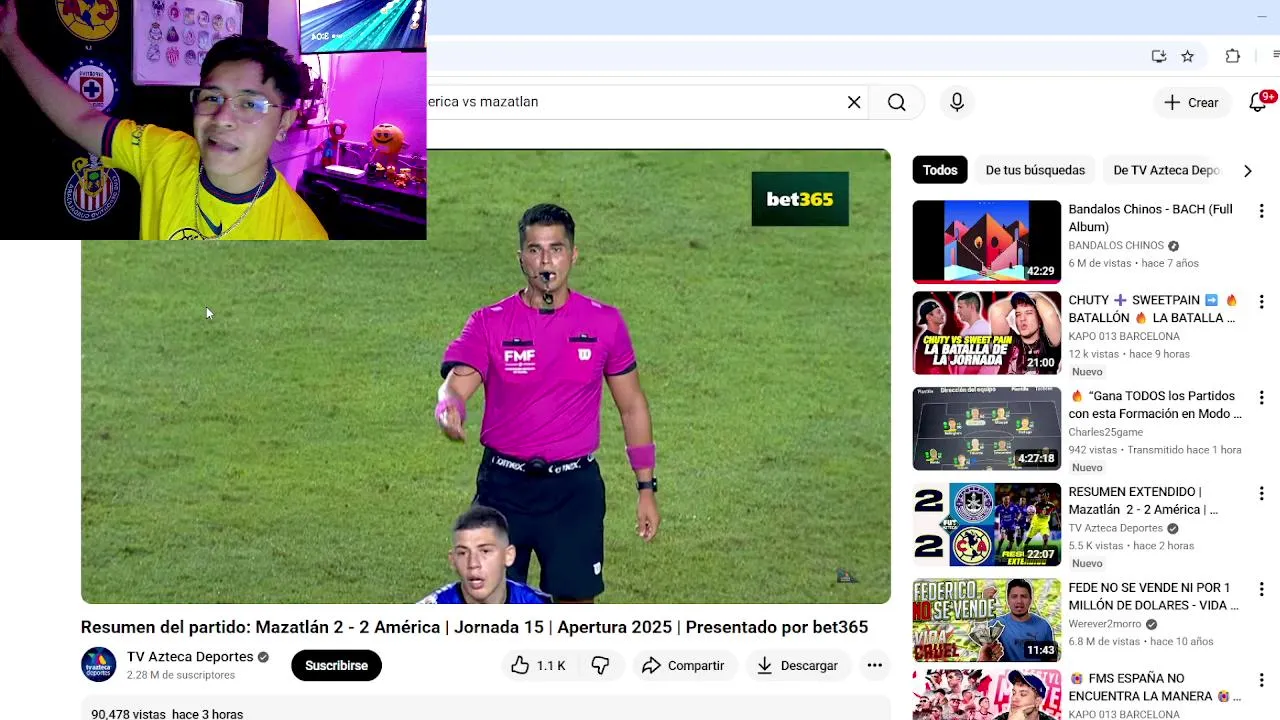Click the Descargar download button
The width and height of the screenshot is (1280, 720).
tap(797, 666)
